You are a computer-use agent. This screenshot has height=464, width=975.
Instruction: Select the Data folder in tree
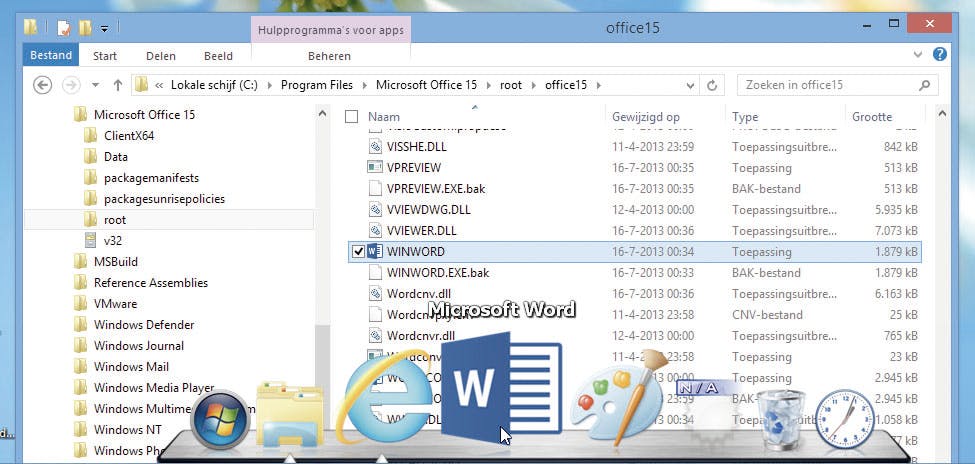(x=116, y=157)
